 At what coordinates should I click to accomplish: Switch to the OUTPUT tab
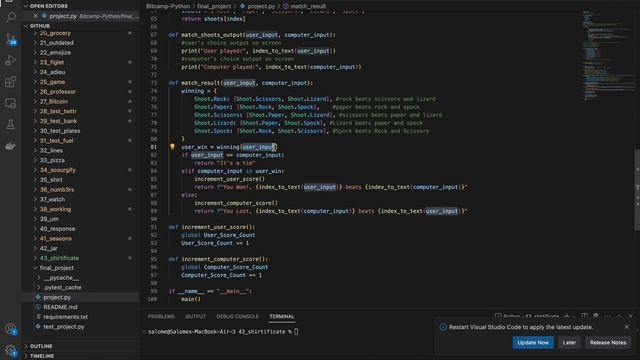click(x=196, y=317)
